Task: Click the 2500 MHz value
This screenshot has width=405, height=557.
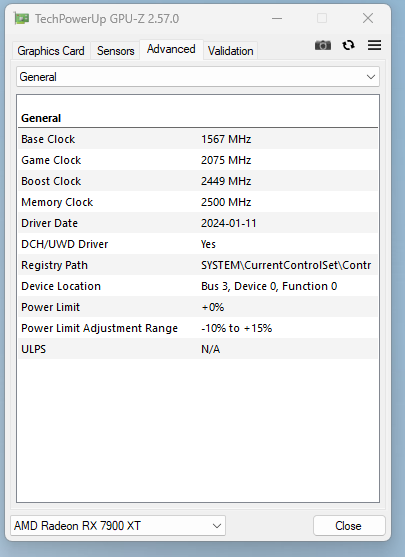Action: (226, 202)
